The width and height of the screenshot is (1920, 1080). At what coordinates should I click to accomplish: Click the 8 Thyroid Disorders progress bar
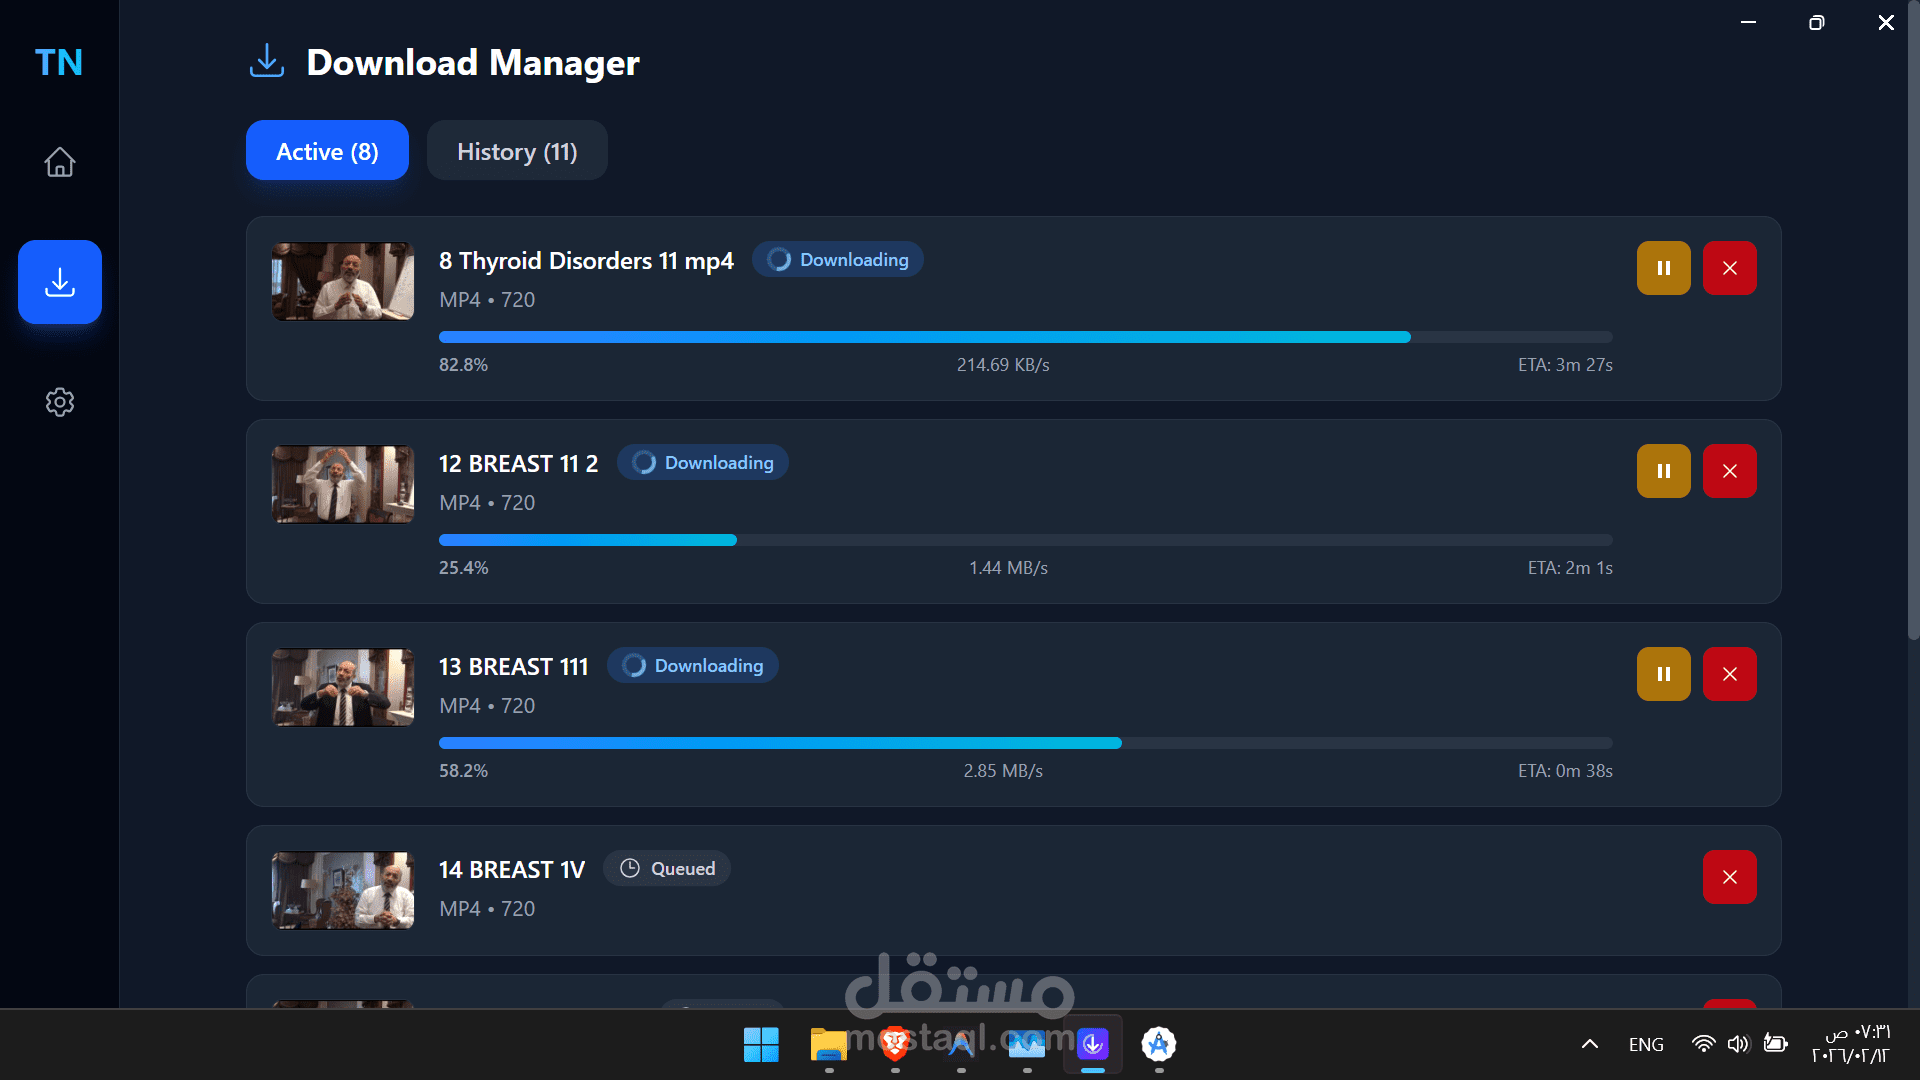click(1025, 337)
